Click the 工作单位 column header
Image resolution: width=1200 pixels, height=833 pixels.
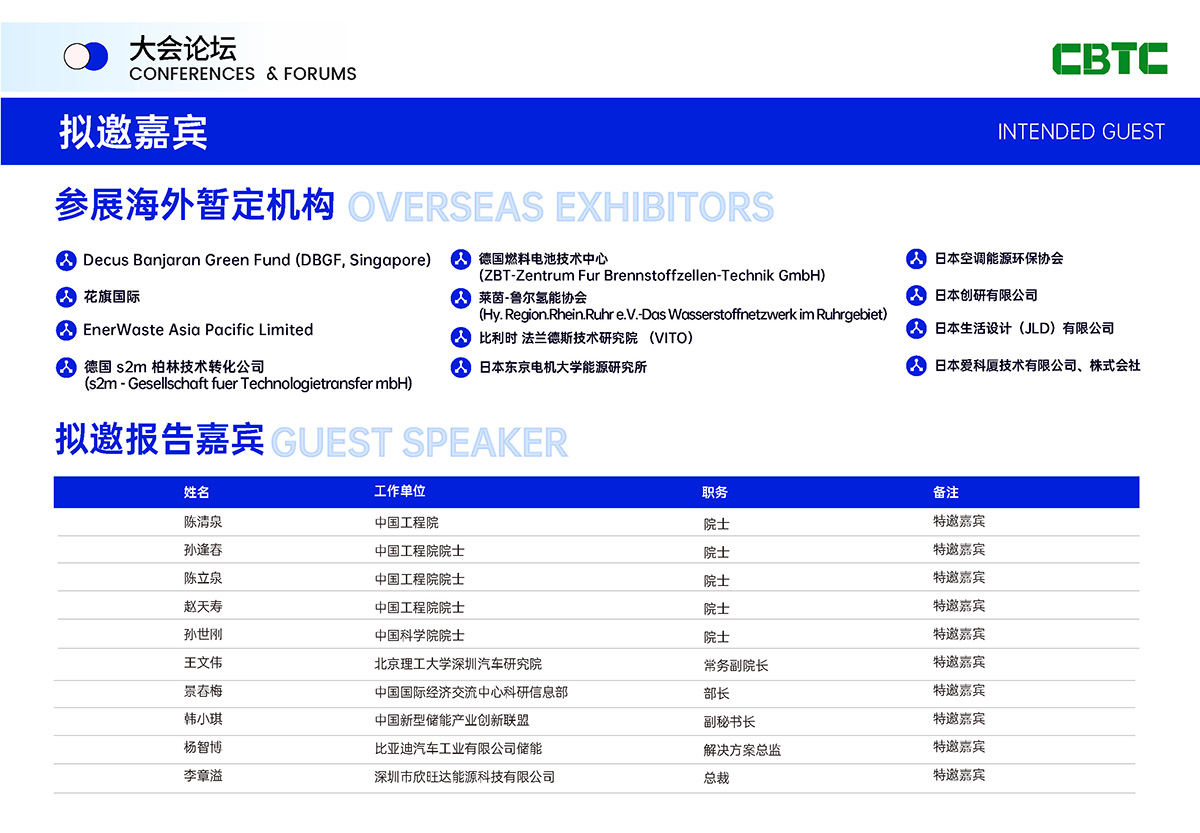(x=400, y=491)
